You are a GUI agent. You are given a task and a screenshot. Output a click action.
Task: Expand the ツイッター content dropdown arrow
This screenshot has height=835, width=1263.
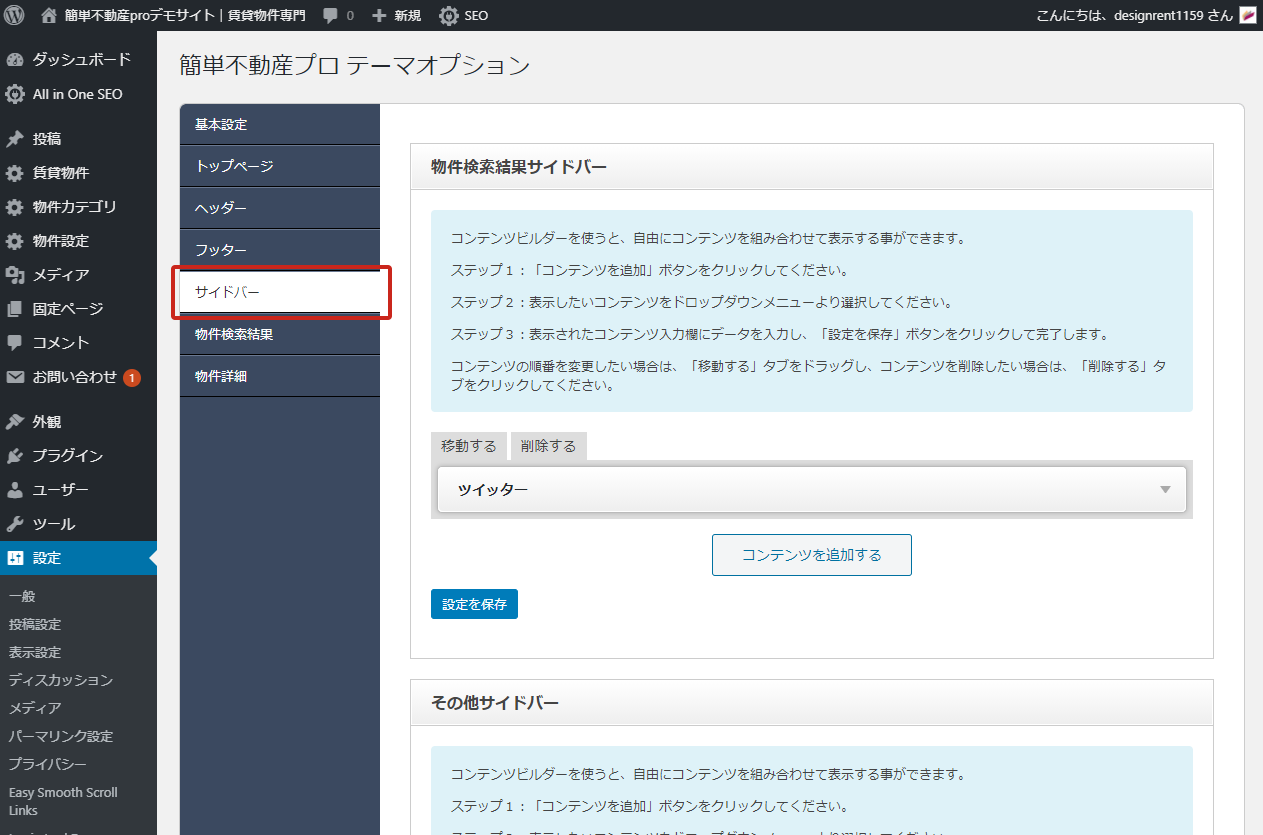point(1165,490)
